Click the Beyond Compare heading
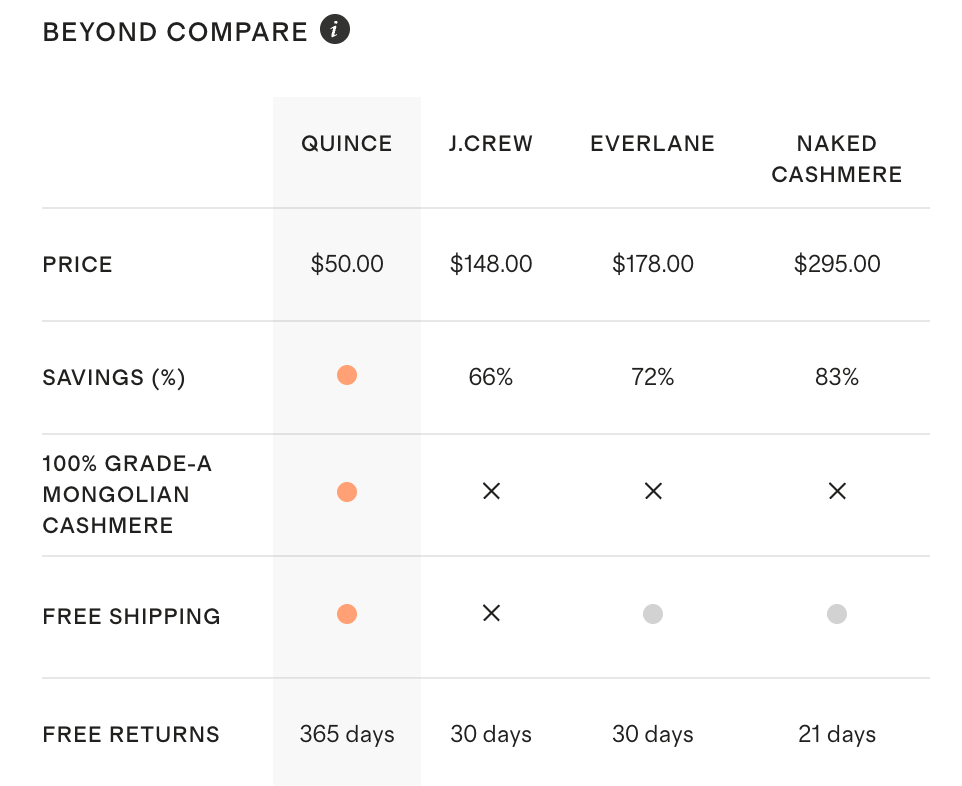This screenshot has width=962, height=786. (175, 32)
